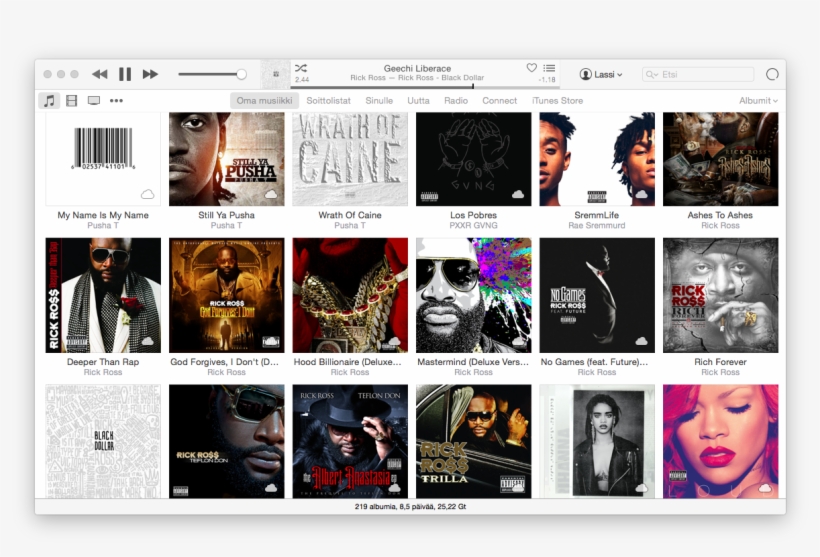The width and height of the screenshot is (820, 557).
Task: Click cloud icon on Los Pobres cover
Action: (518, 195)
